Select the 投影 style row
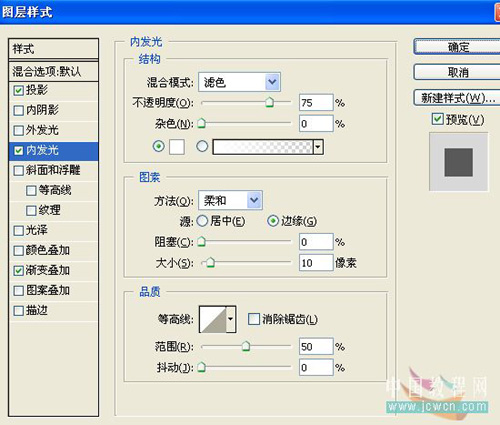This screenshot has width=500, height=425. pyautogui.click(x=53, y=91)
